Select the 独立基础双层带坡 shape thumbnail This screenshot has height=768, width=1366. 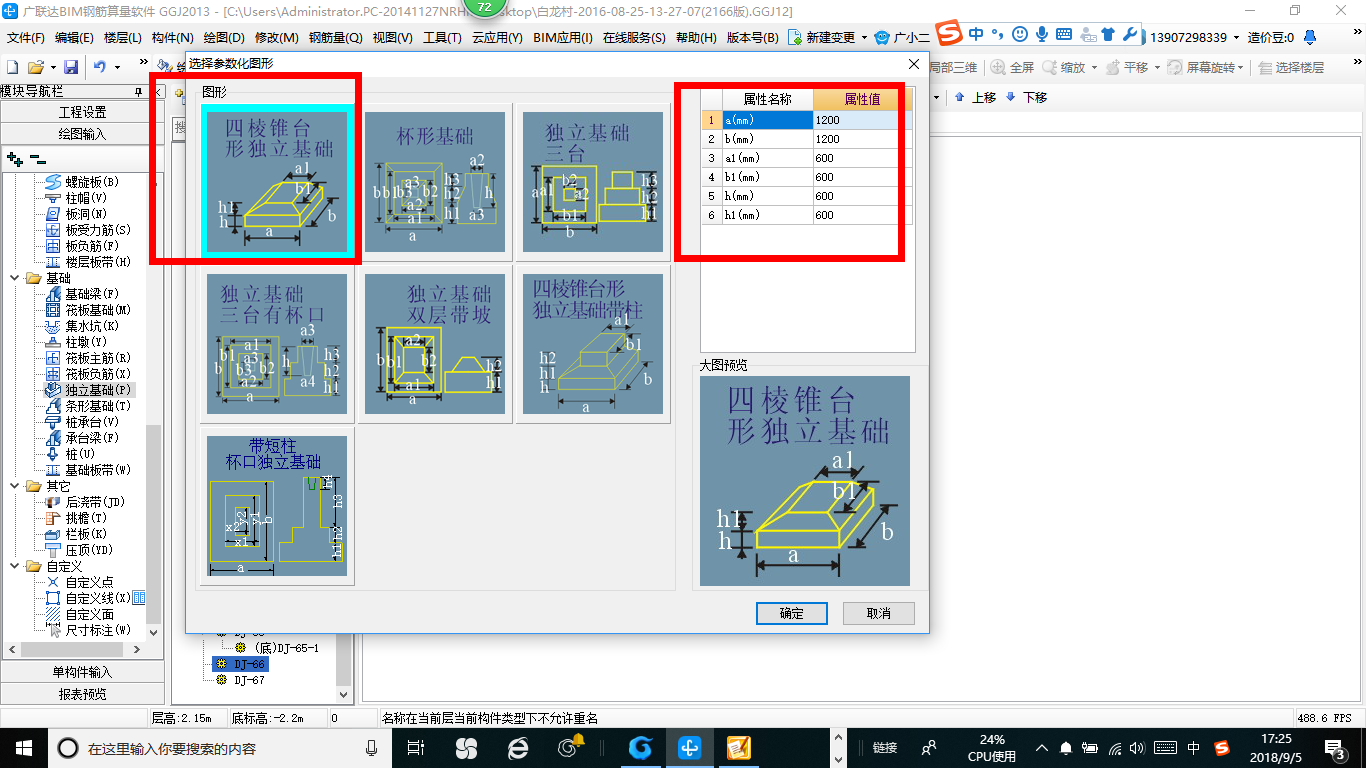[434, 343]
